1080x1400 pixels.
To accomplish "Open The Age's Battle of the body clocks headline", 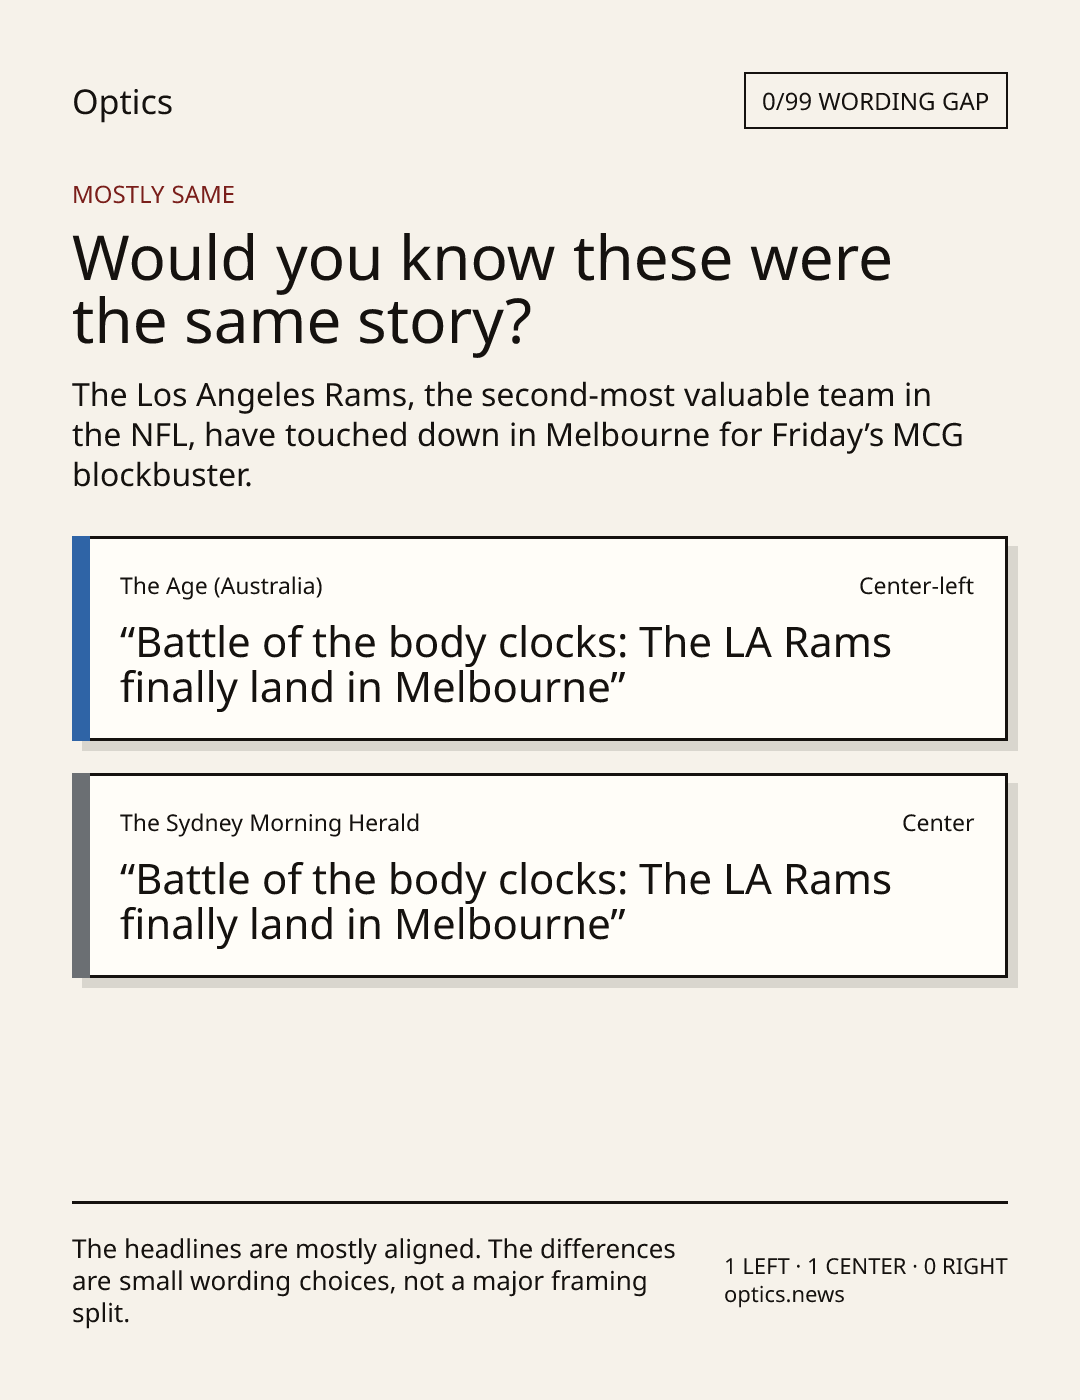I will point(505,665).
